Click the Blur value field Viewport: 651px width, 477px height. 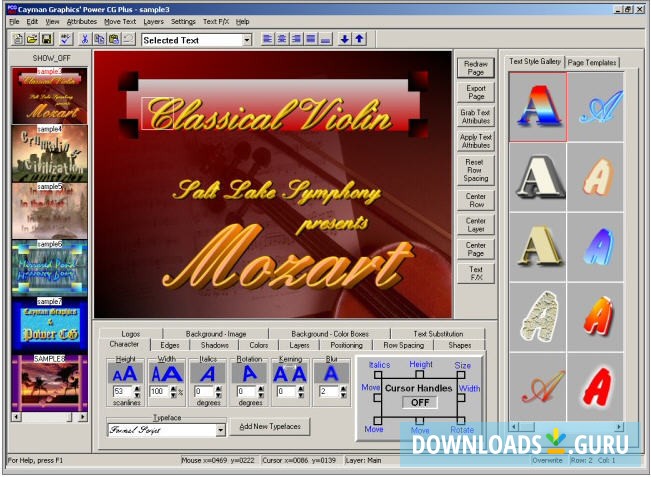click(329, 391)
